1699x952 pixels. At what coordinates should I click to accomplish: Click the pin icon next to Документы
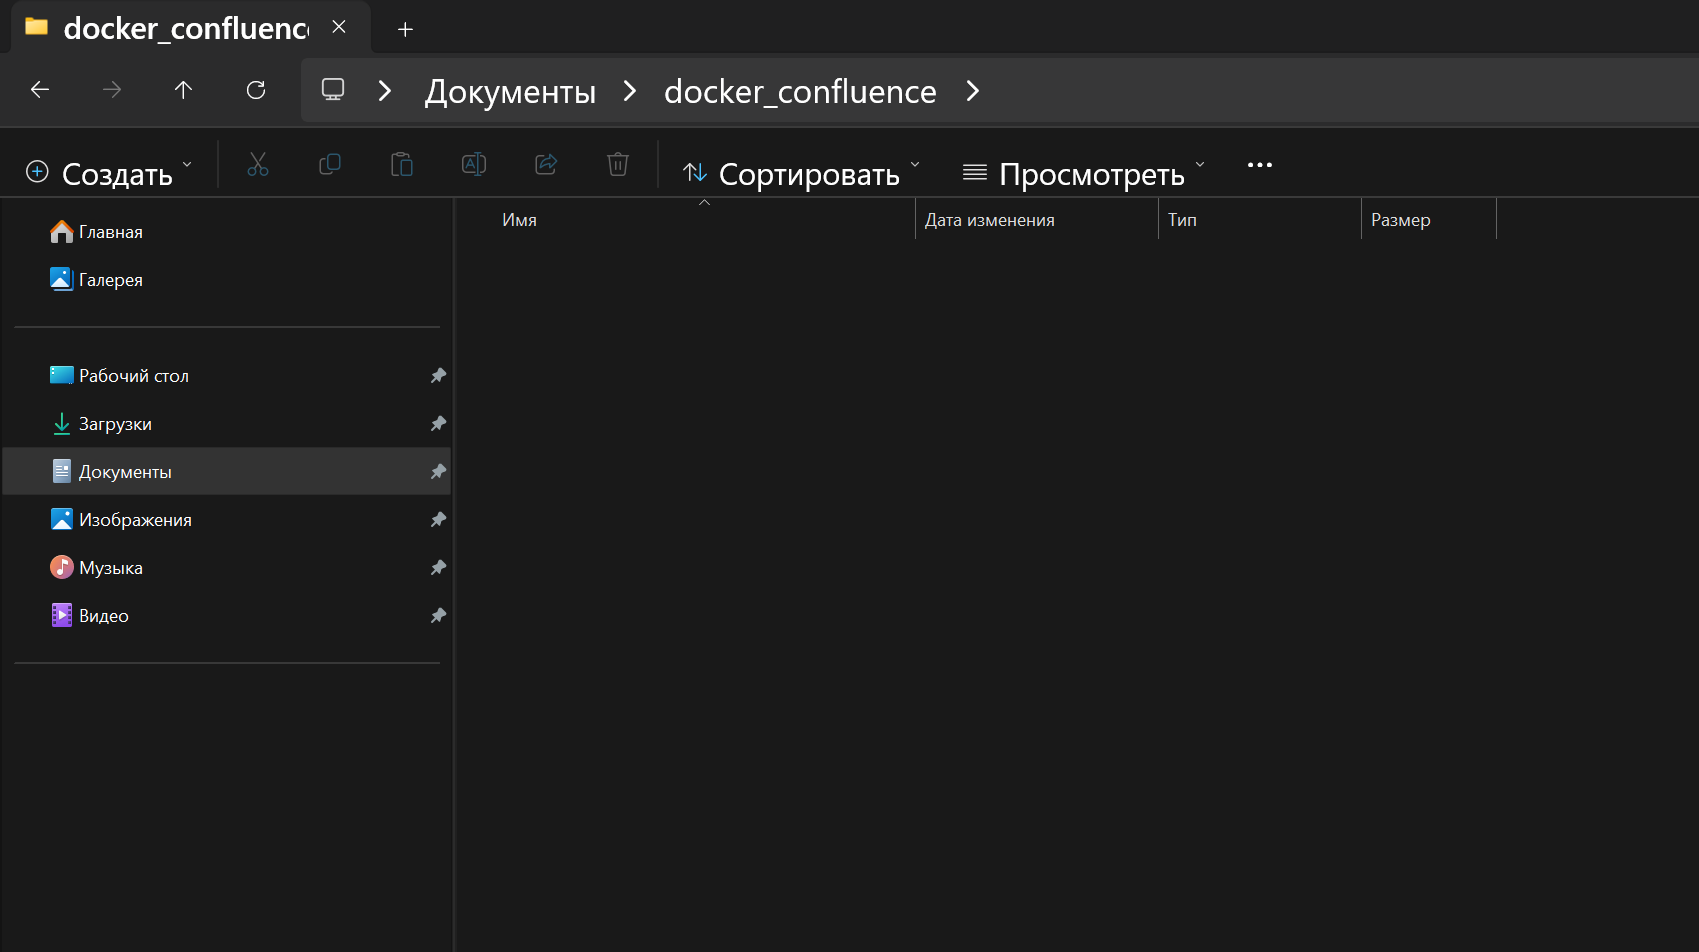point(438,472)
